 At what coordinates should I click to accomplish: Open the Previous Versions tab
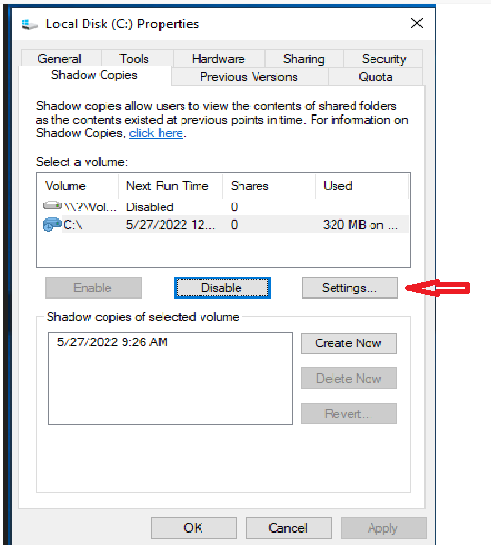click(249, 77)
